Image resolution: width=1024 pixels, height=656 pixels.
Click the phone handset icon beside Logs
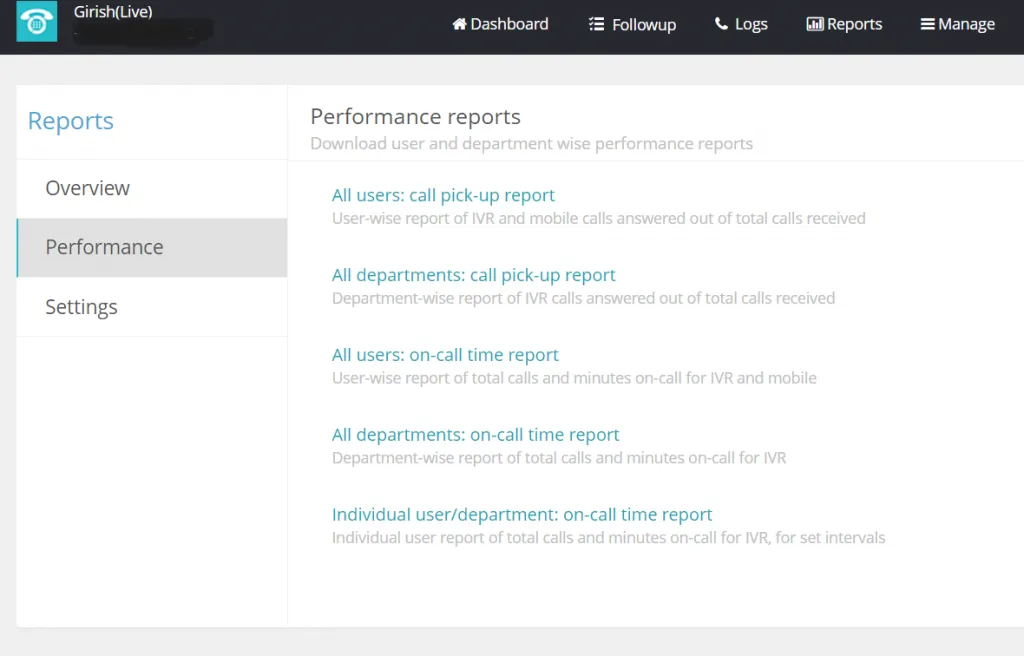[721, 24]
